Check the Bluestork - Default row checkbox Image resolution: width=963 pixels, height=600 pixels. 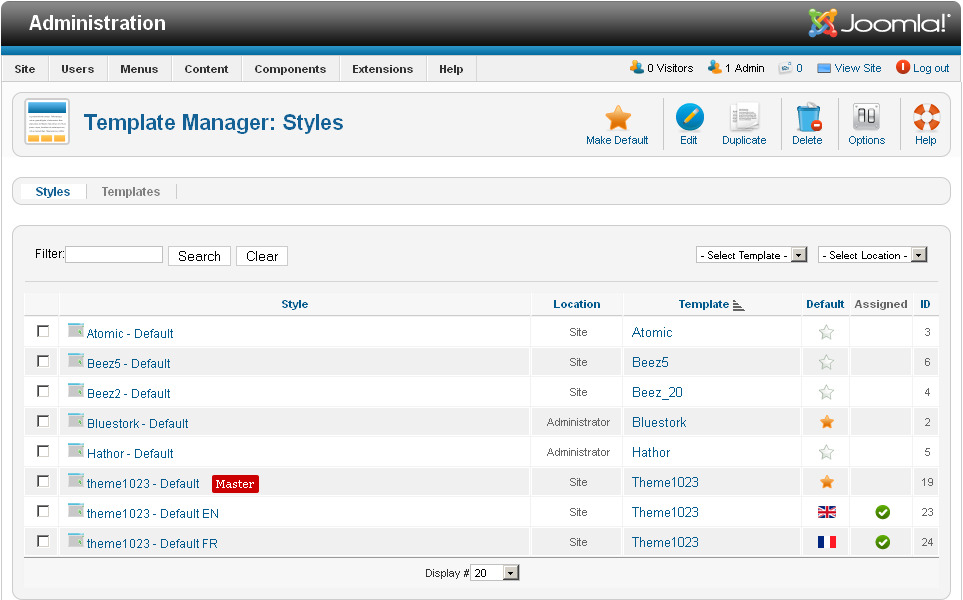(x=43, y=421)
